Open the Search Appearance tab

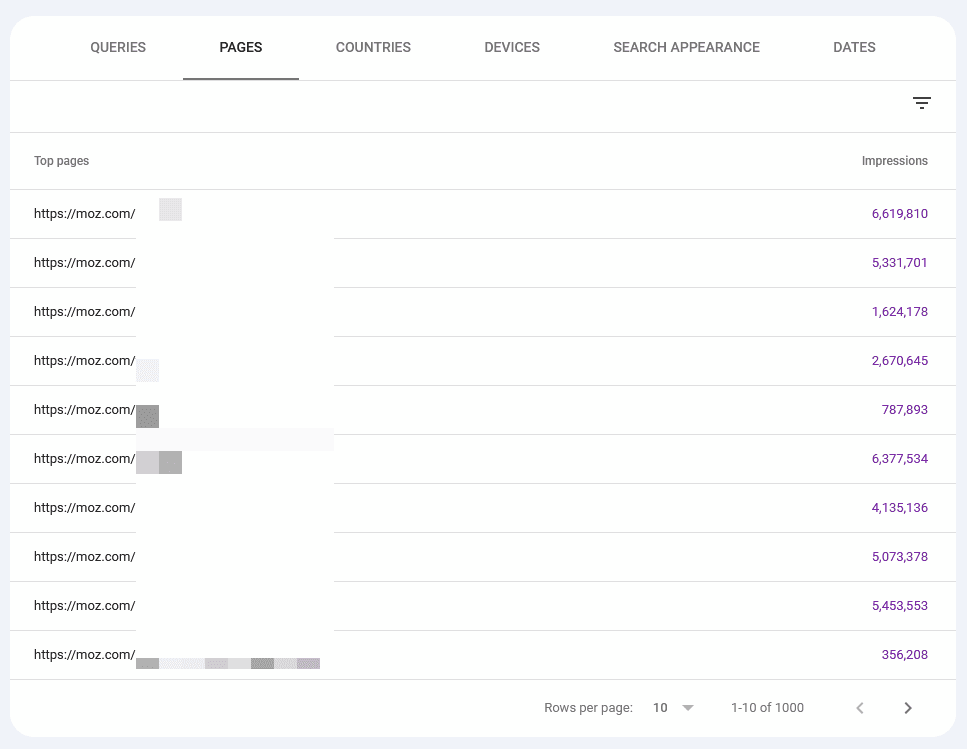(x=686, y=47)
